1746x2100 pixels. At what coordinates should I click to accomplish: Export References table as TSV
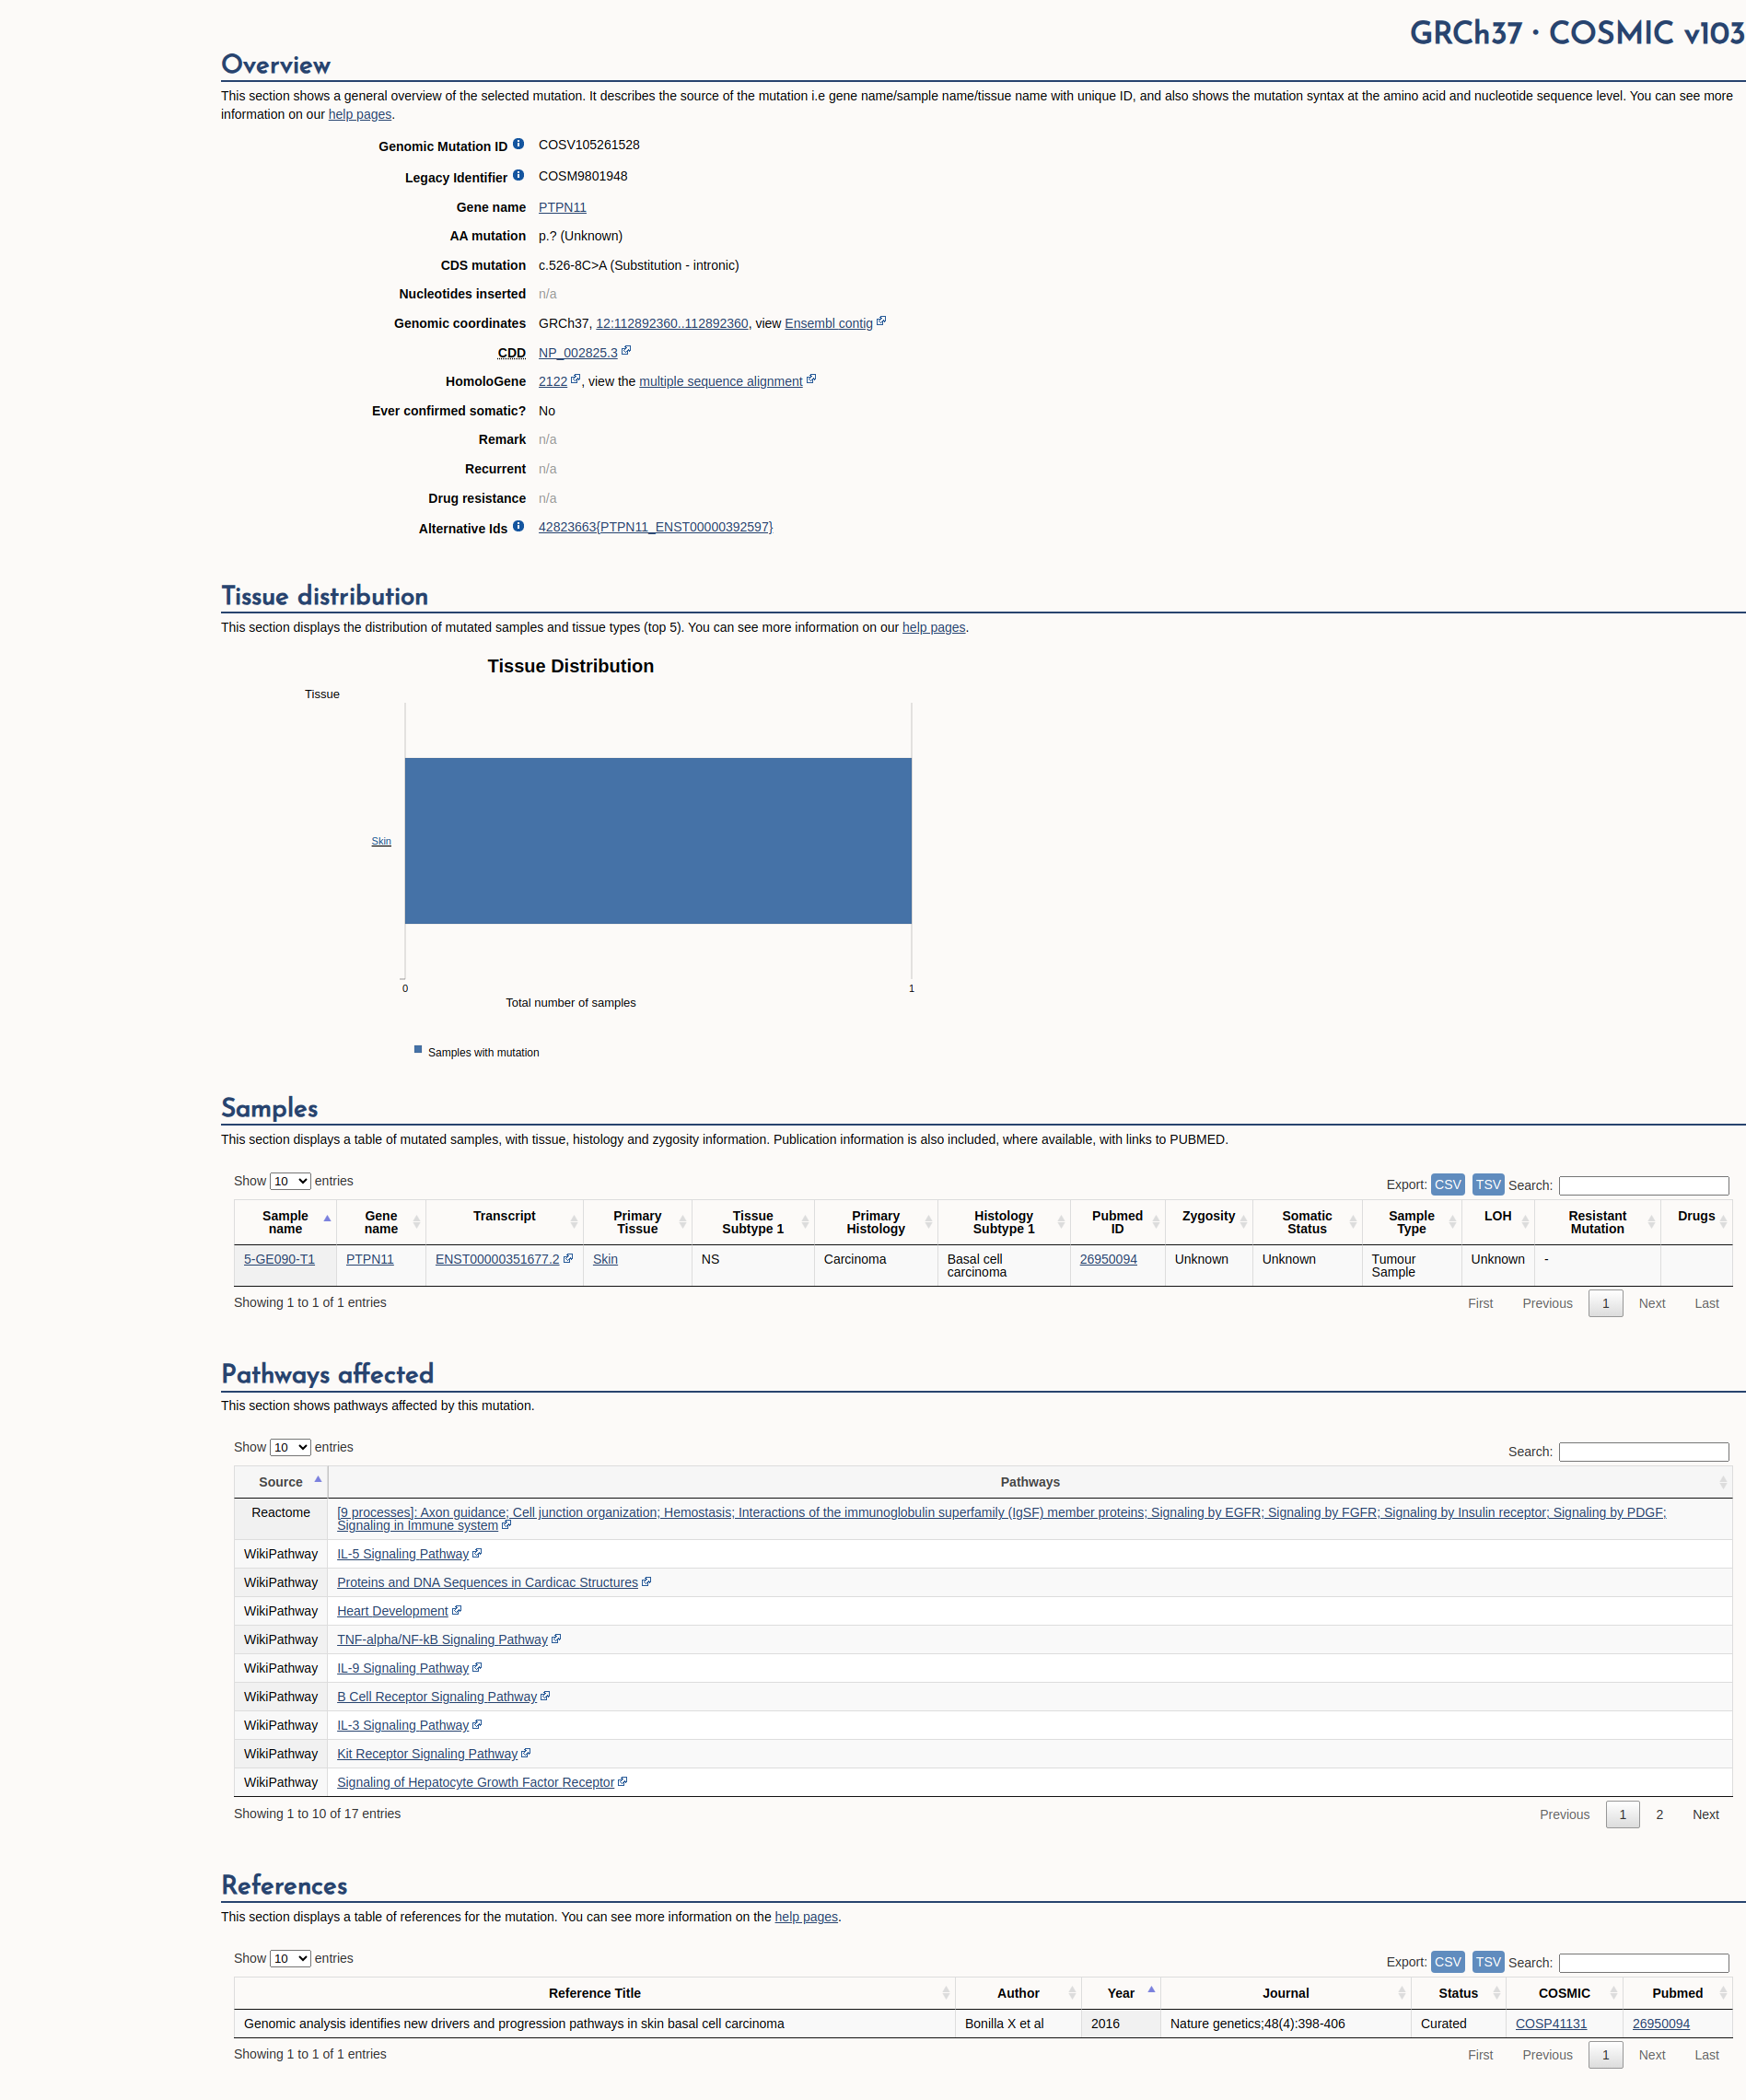(1488, 1962)
